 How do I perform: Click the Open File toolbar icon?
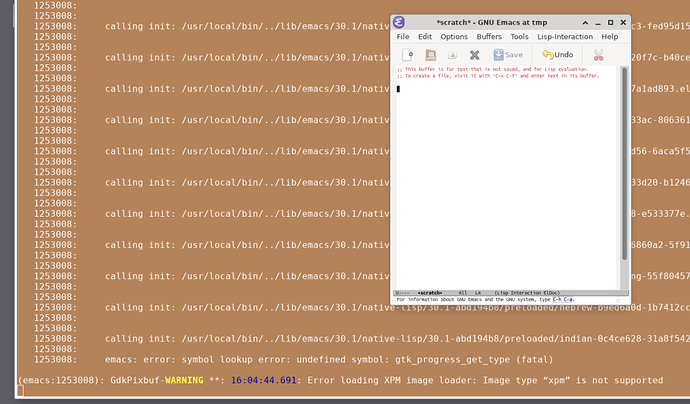[x=430, y=55]
